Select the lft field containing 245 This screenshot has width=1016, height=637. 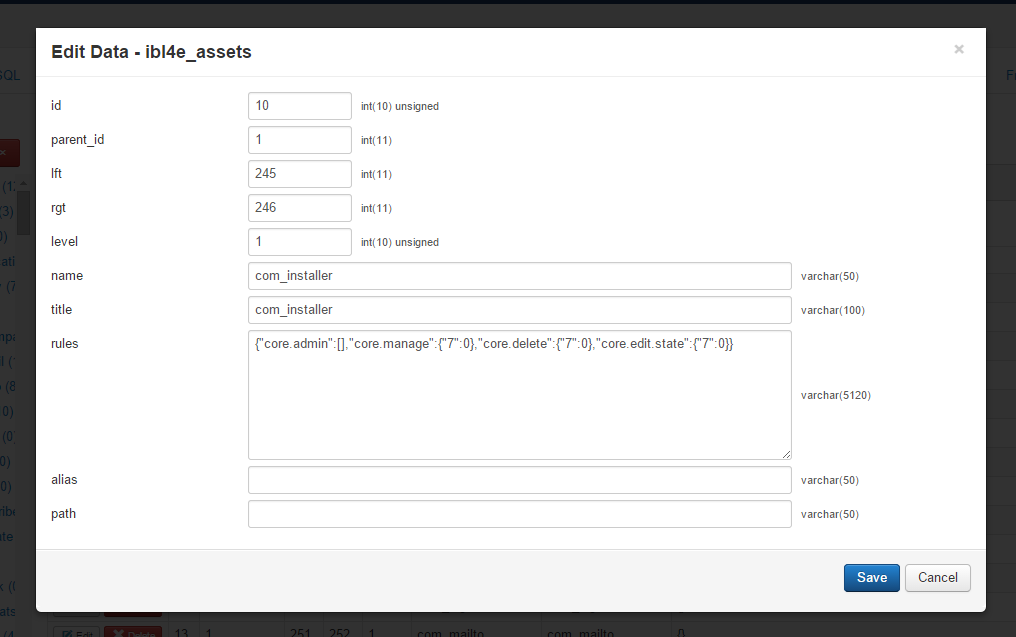tap(300, 174)
